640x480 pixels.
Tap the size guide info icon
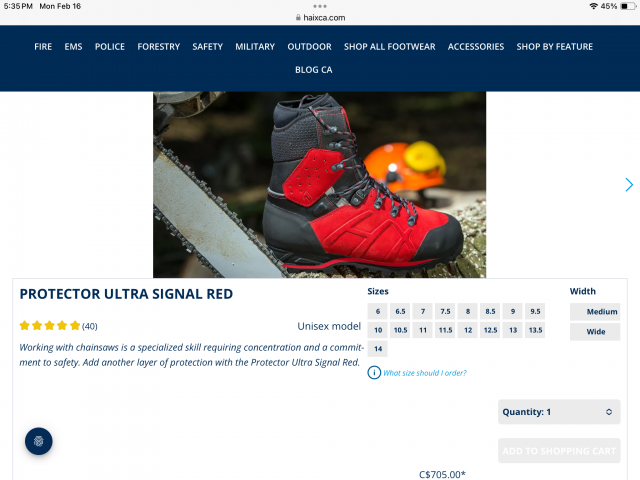coord(374,373)
